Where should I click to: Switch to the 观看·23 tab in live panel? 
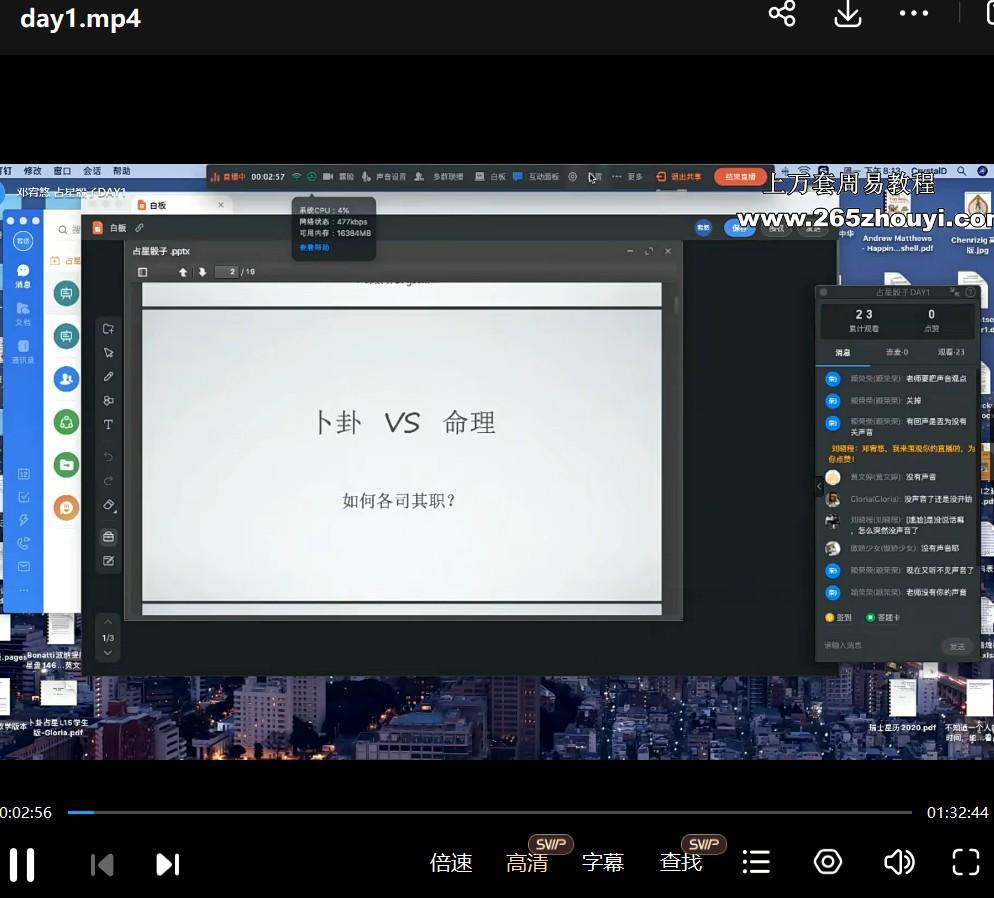[950, 352]
